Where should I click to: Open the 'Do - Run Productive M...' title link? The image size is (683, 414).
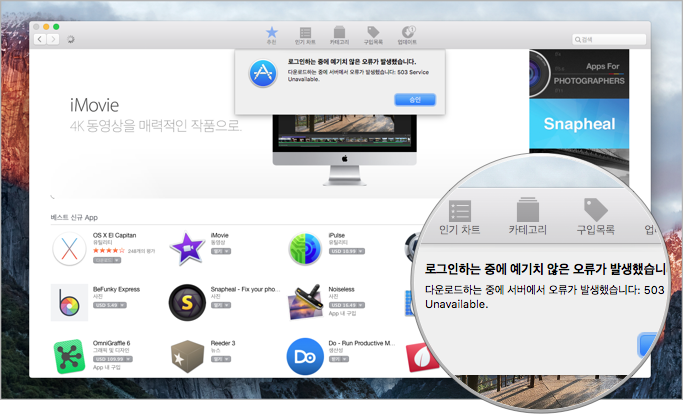[362, 343]
